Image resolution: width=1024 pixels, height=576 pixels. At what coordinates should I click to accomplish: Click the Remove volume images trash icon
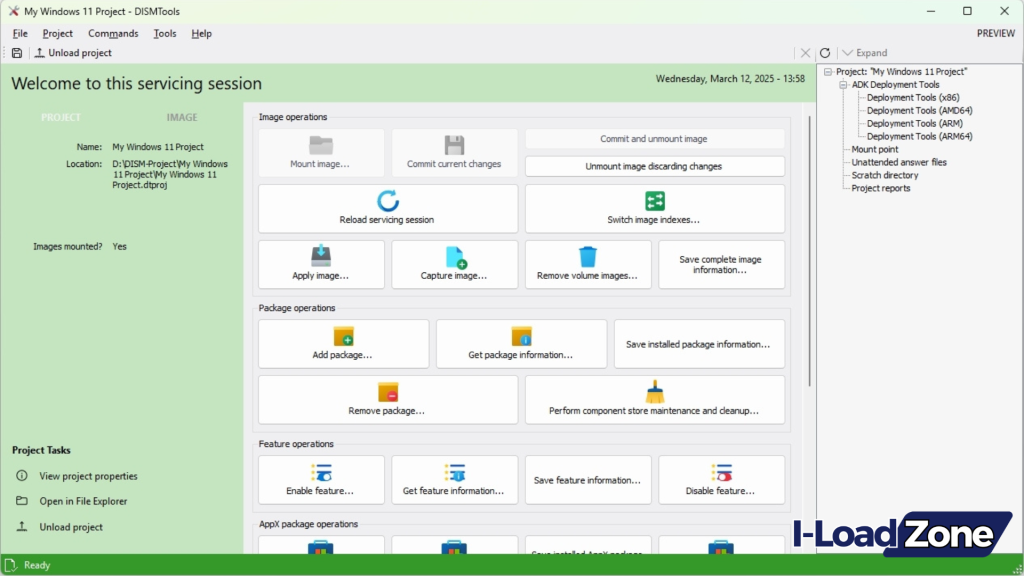point(588,257)
